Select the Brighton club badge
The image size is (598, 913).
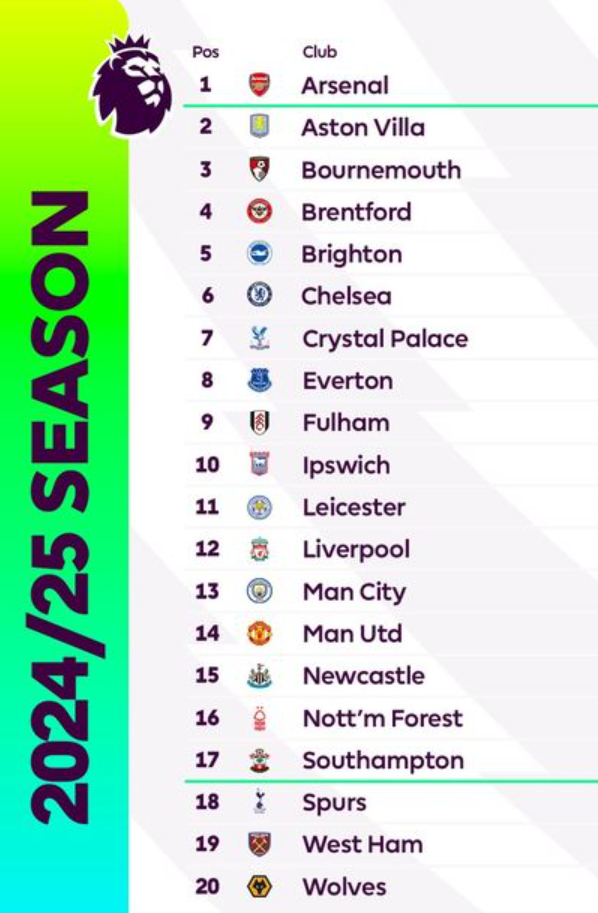pos(259,254)
